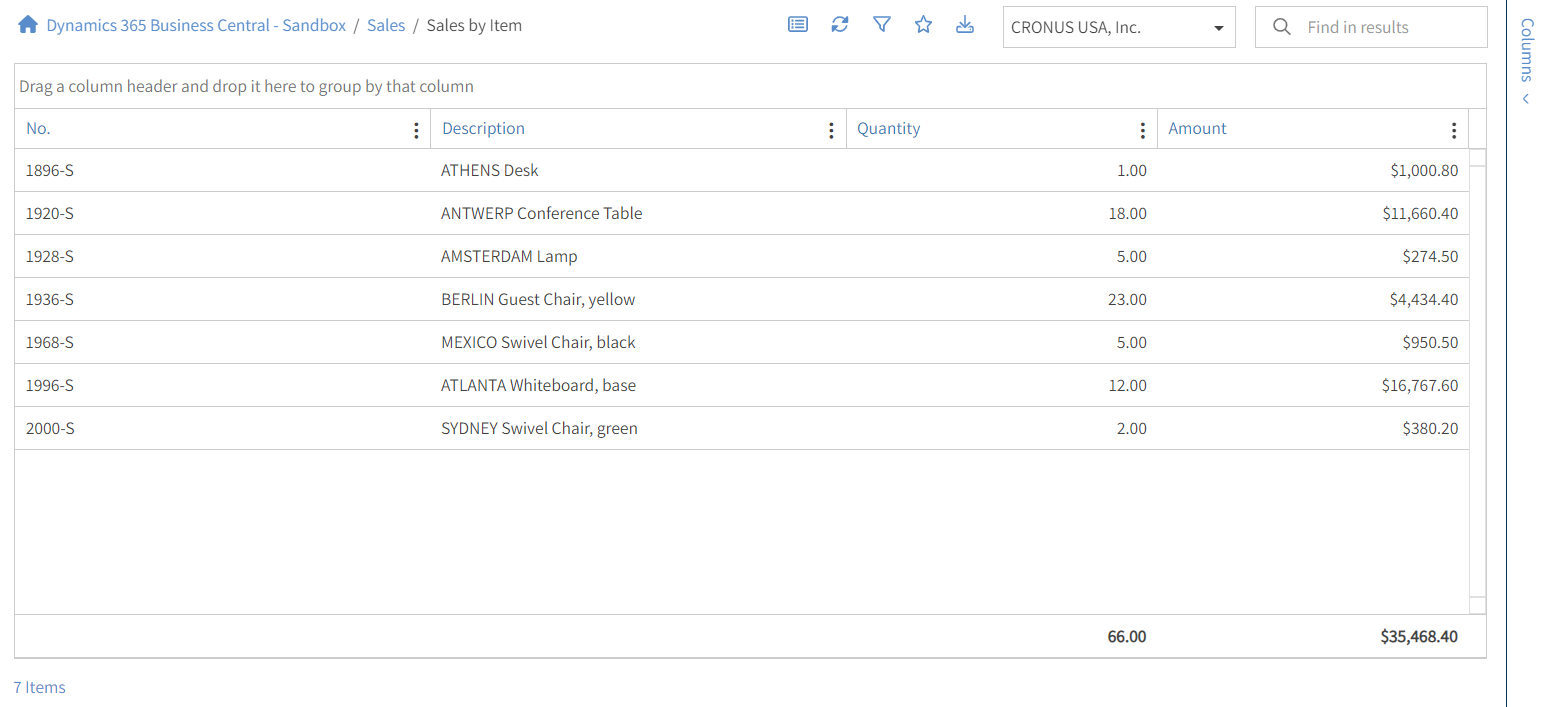Collapse the Columns side panel
1546x707 pixels.
1525,97
